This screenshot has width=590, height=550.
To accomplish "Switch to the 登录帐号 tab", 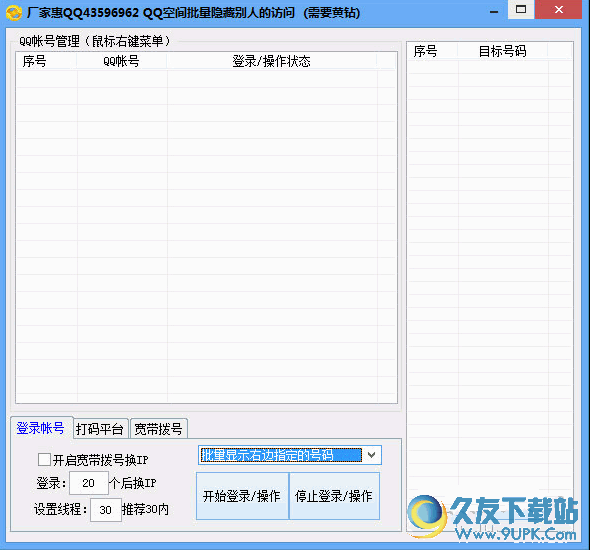I will pos(41,428).
